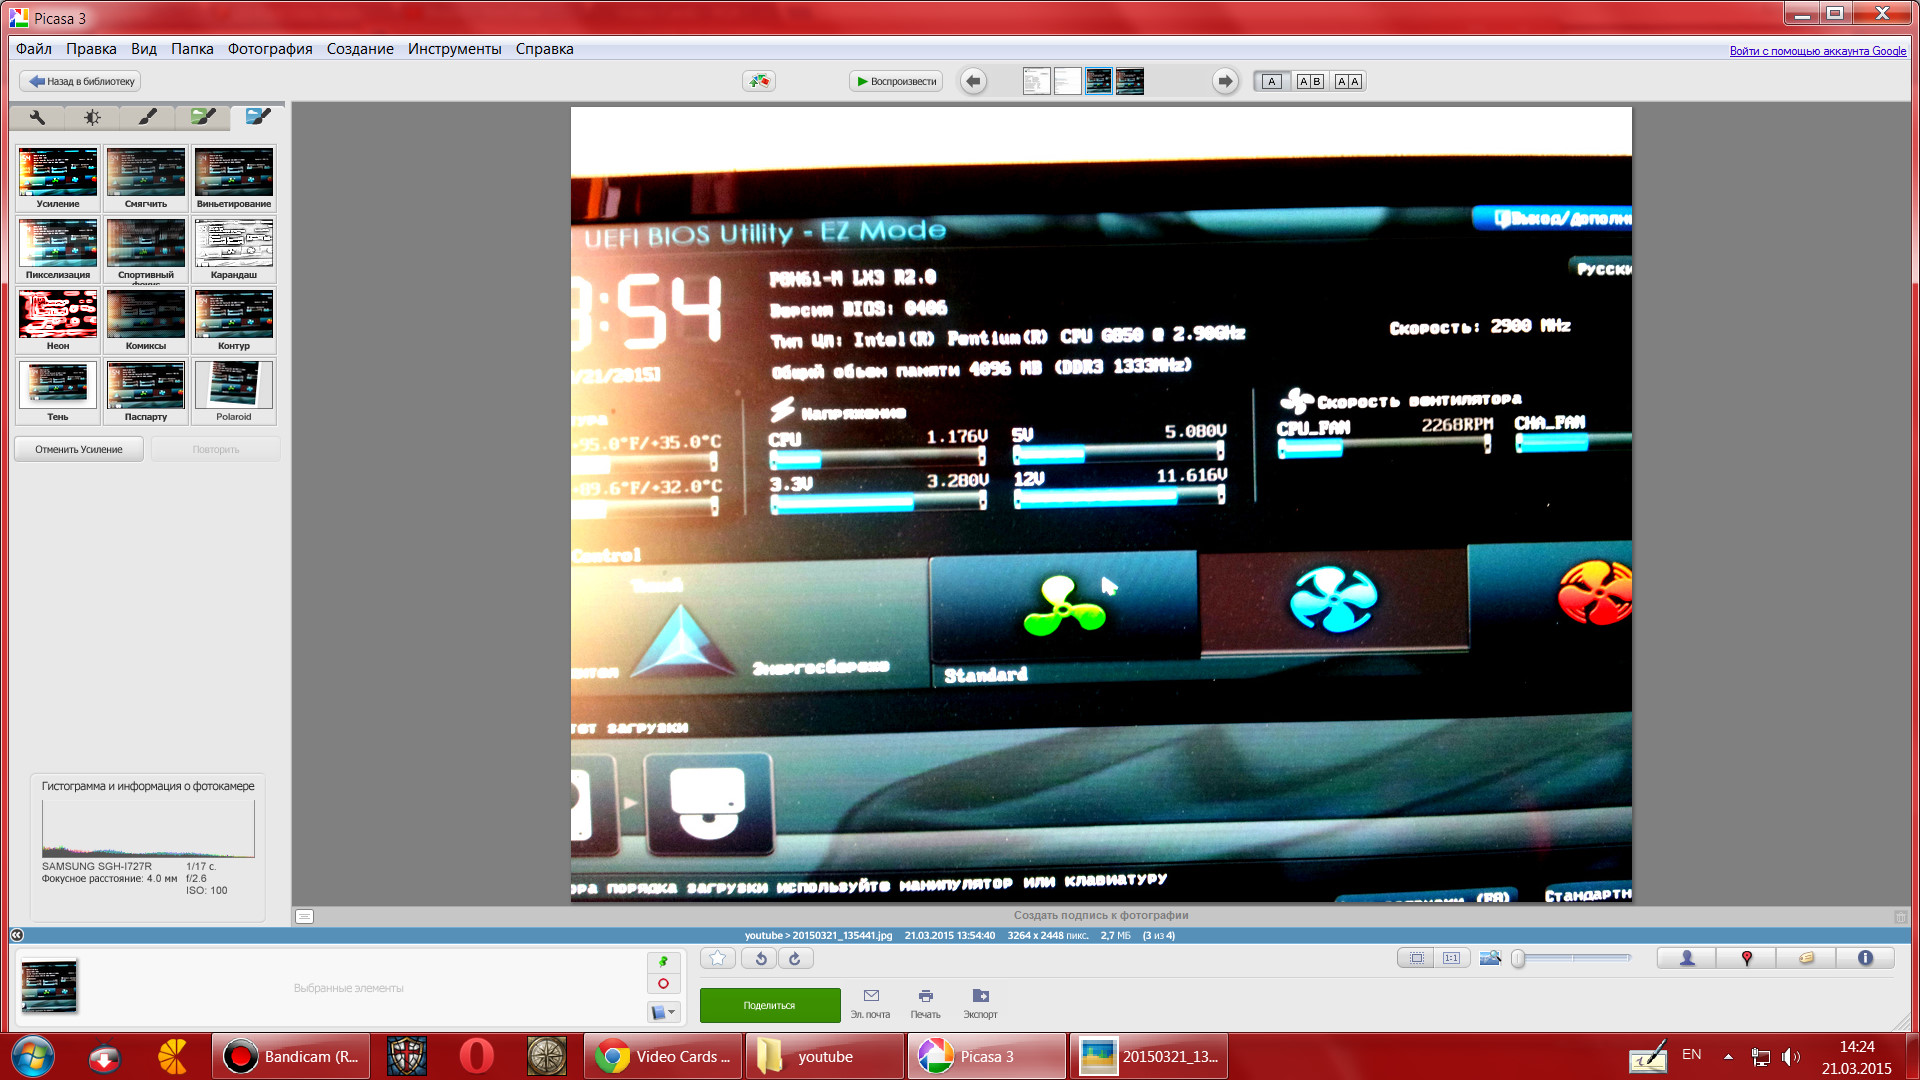
Task: Show face tags with the person icon
Action: point(1686,957)
